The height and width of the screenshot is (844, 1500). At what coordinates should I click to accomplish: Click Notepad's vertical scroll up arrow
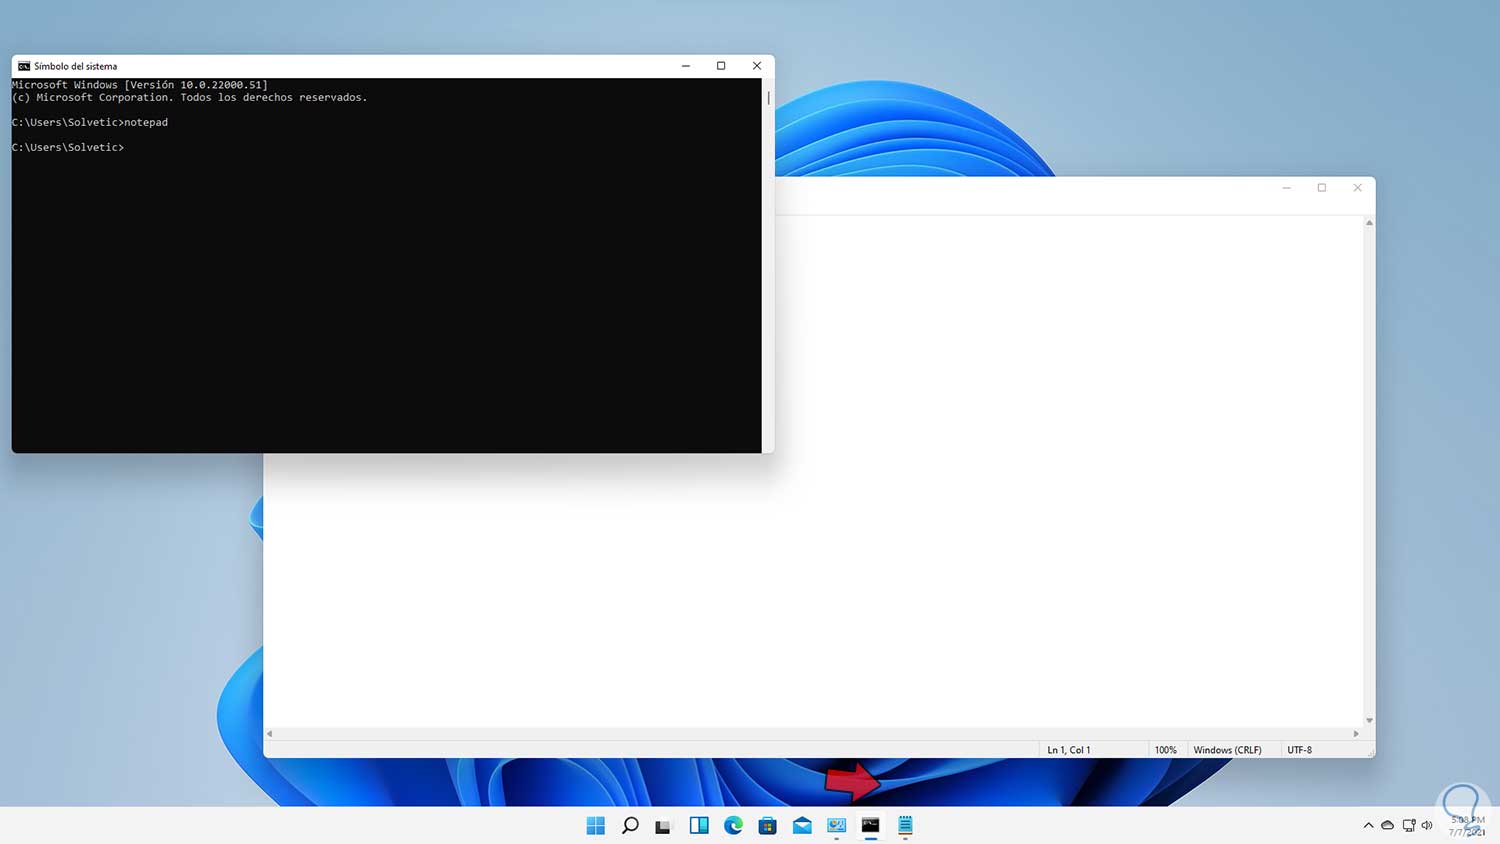1369,222
